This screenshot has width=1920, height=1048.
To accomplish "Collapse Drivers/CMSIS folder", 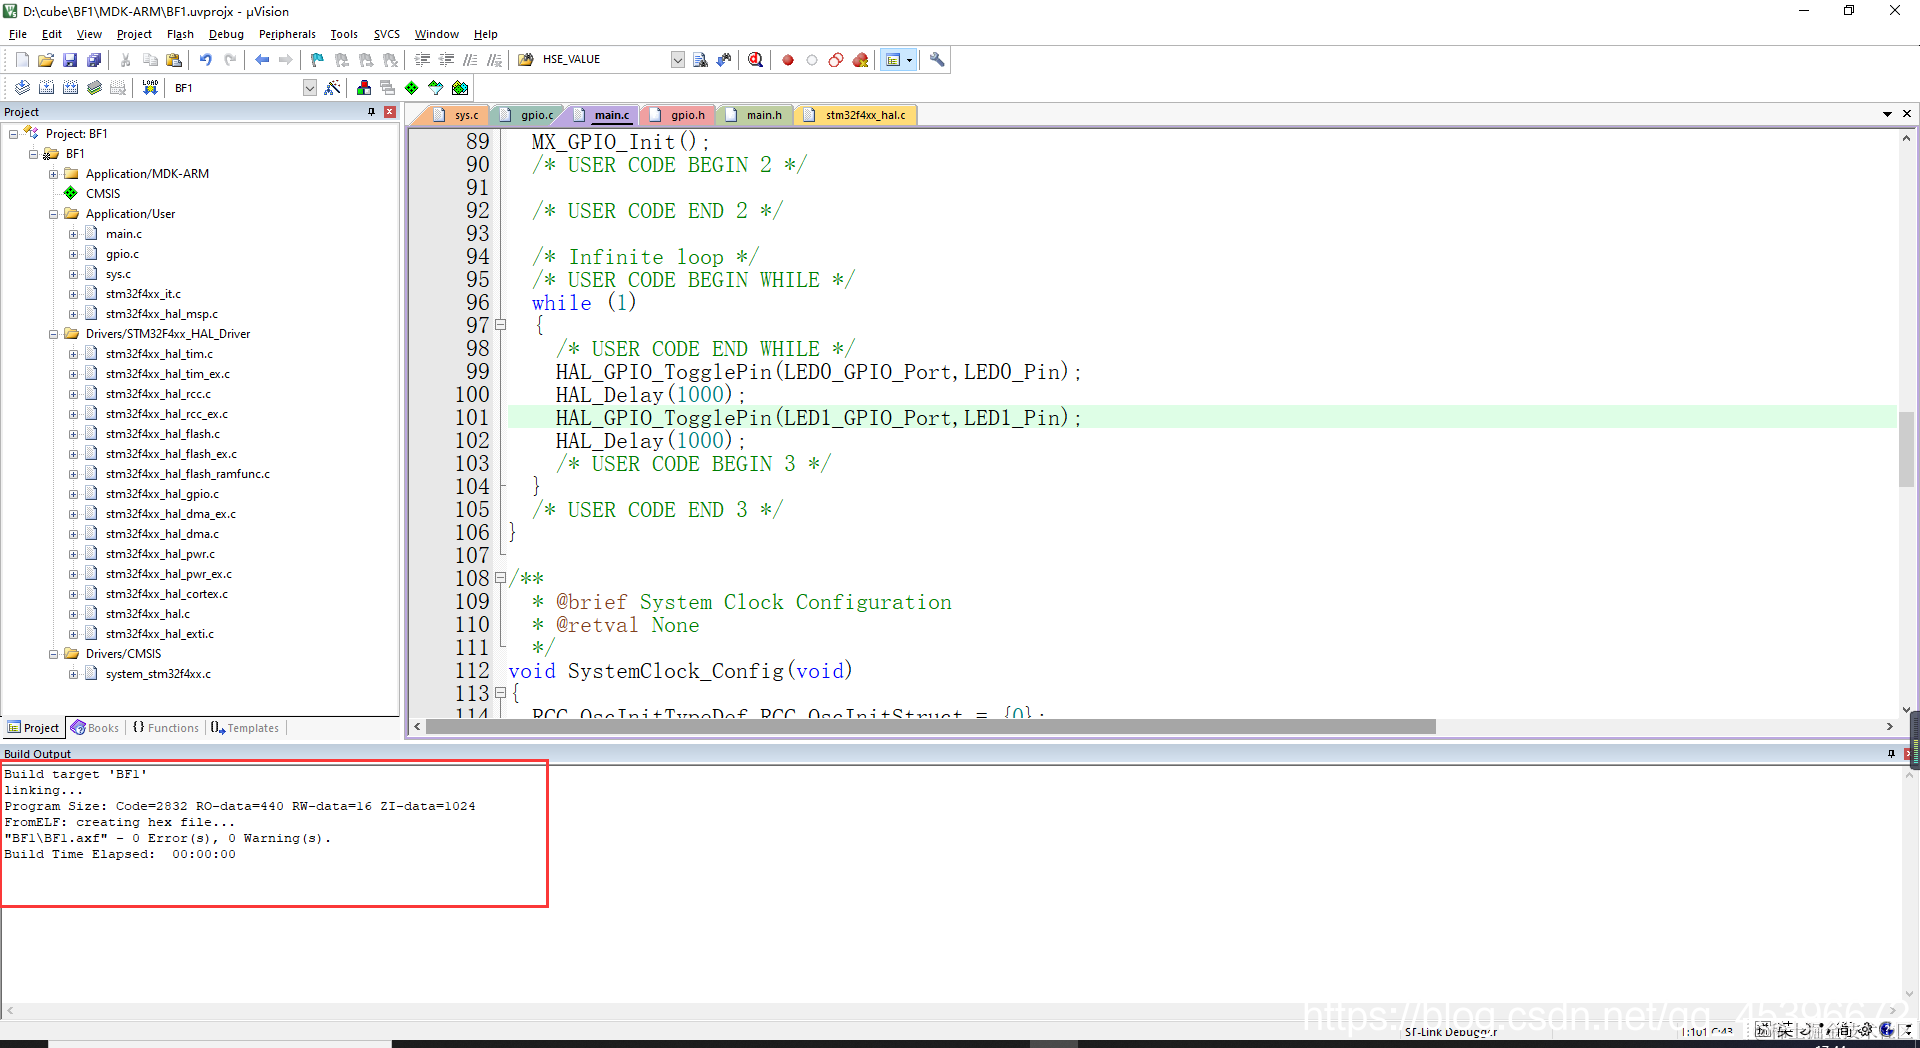I will click(x=54, y=654).
